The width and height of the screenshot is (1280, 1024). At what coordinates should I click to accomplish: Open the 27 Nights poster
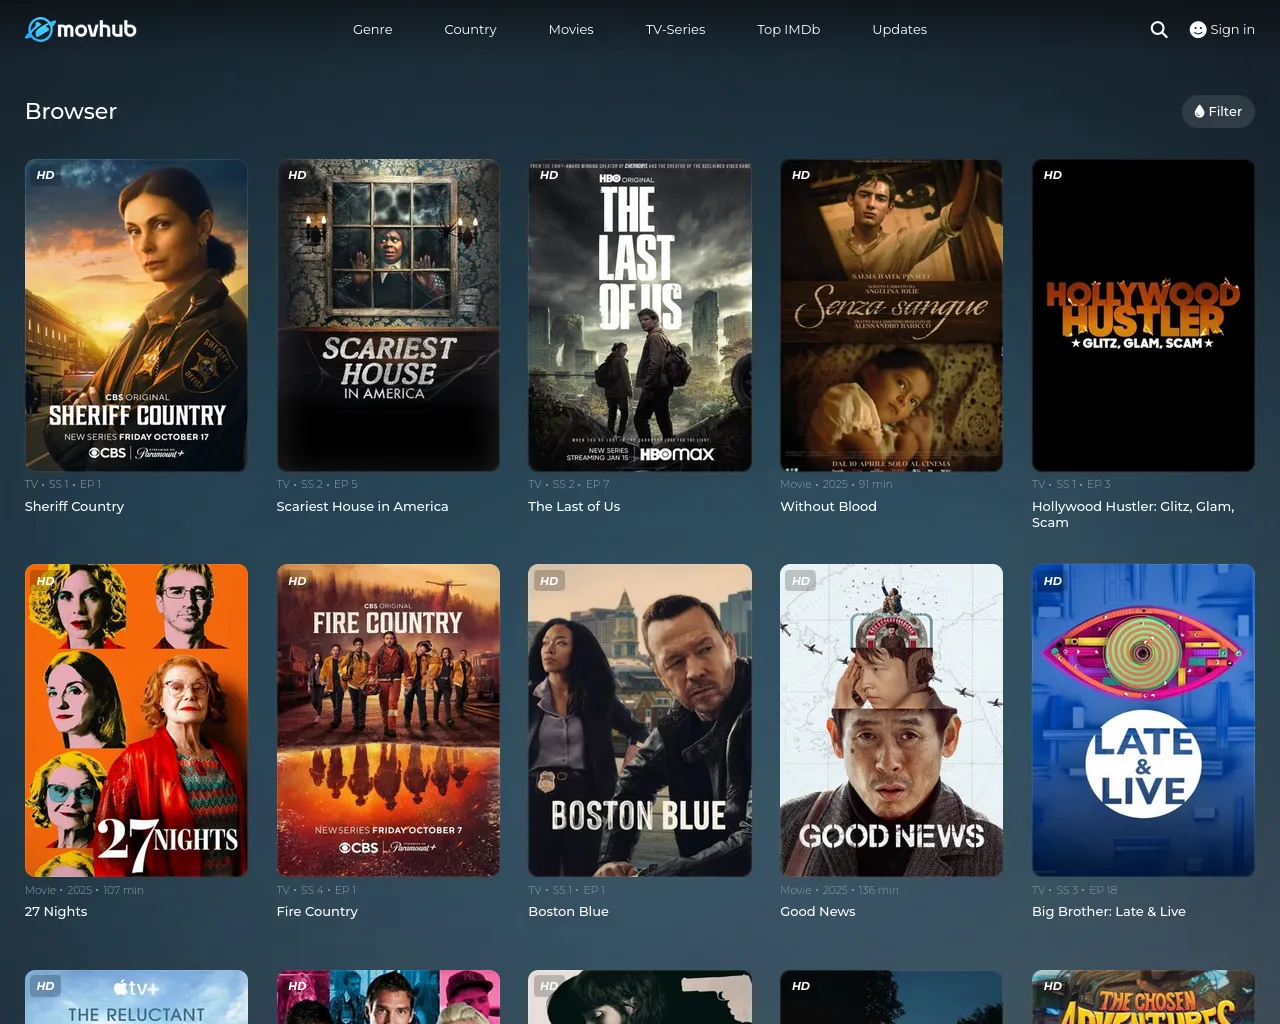point(136,720)
